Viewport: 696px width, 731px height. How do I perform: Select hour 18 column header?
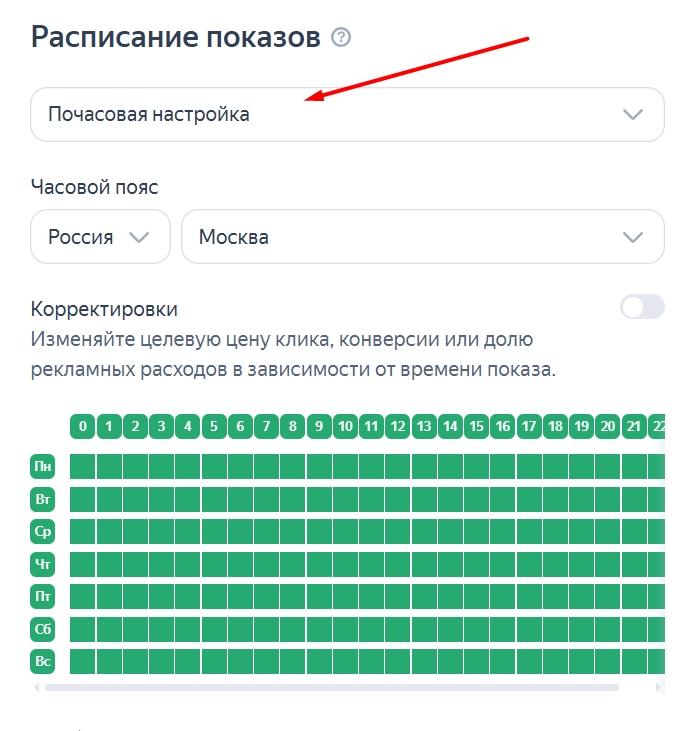555,427
